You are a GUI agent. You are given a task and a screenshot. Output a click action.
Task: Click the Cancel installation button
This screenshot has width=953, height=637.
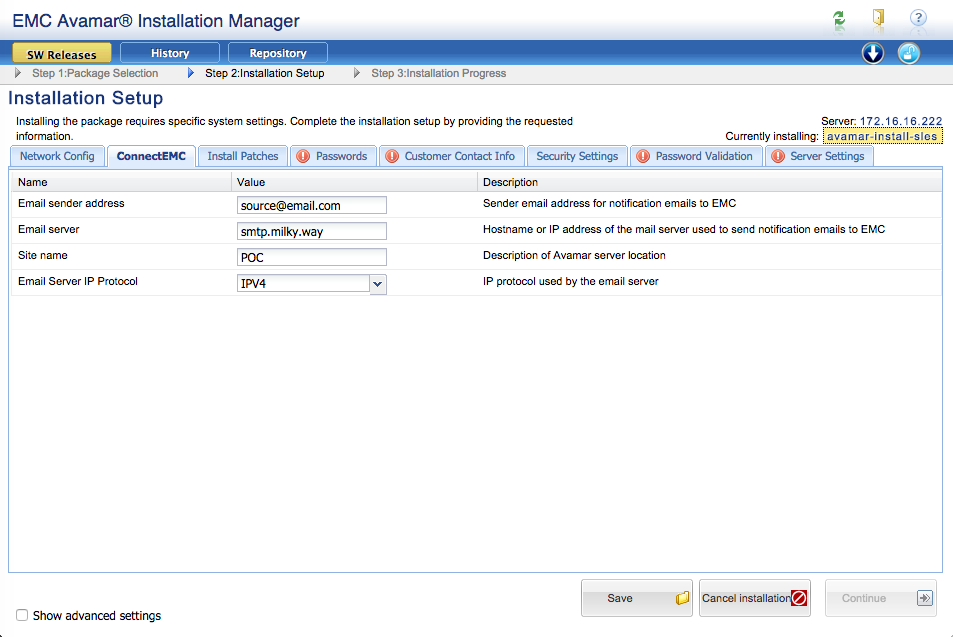point(754,598)
